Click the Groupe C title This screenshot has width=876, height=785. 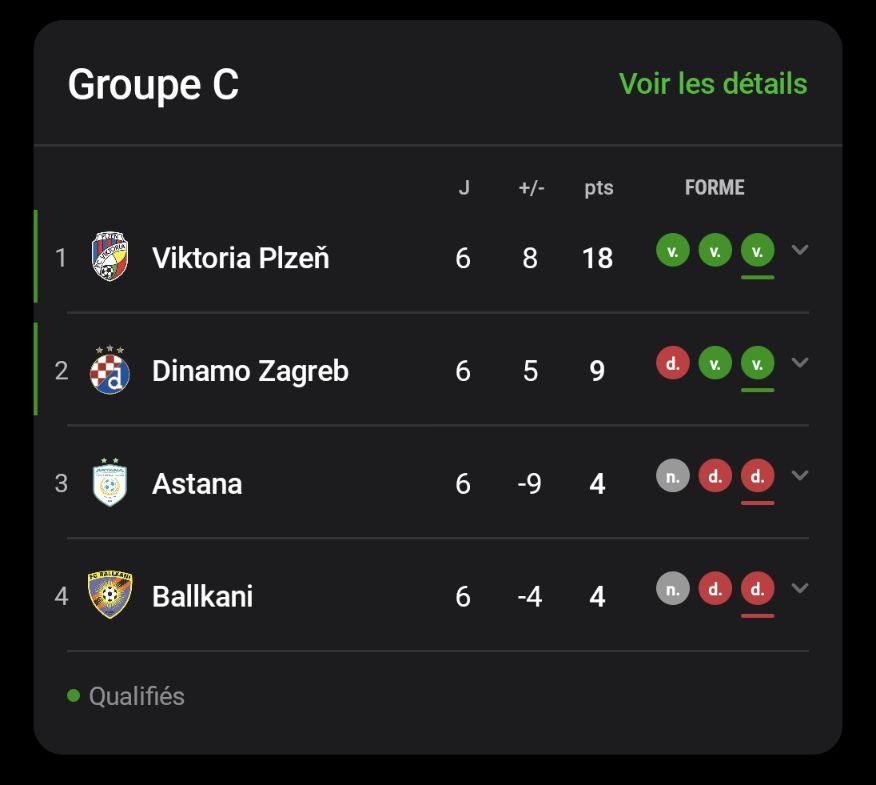pyautogui.click(x=153, y=85)
